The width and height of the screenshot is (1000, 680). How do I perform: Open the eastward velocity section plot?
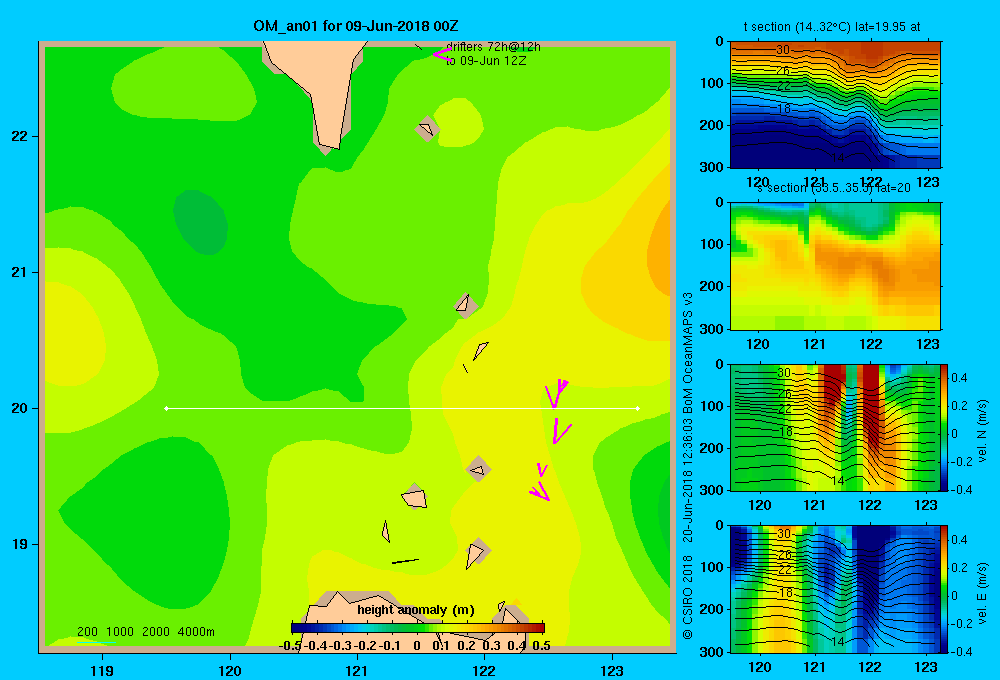(x=835, y=589)
